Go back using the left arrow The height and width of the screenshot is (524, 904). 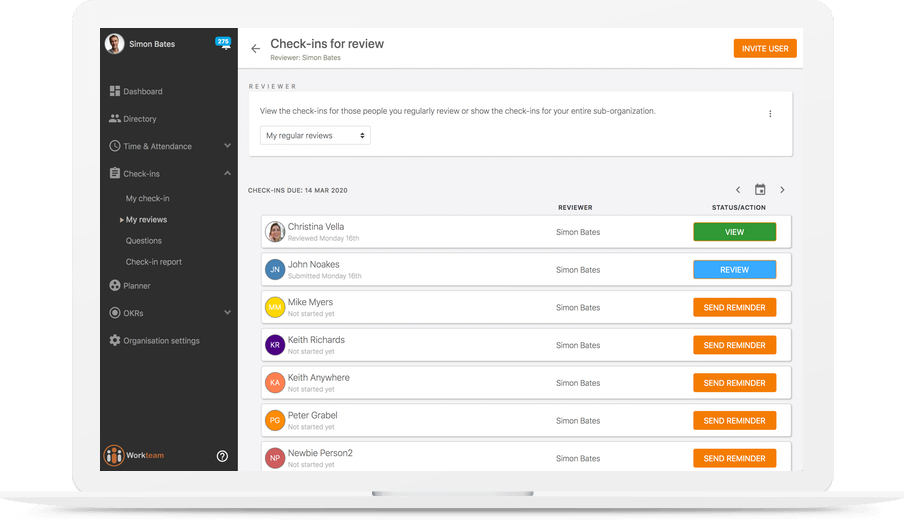pos(255,48)
